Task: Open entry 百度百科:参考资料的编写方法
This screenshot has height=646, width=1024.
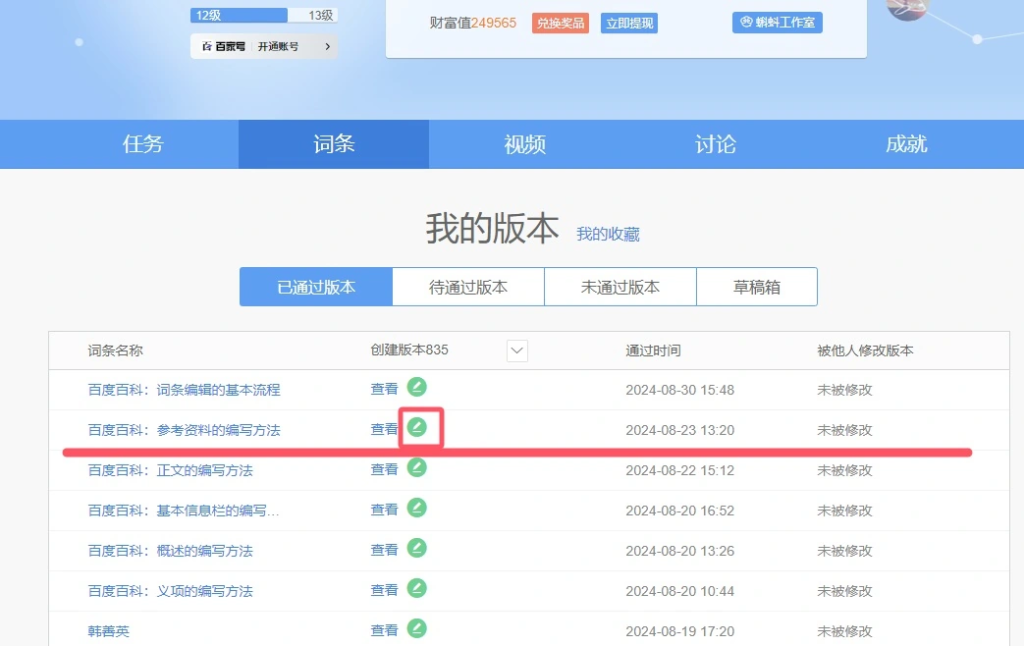Action: click(x=184, y=430)
